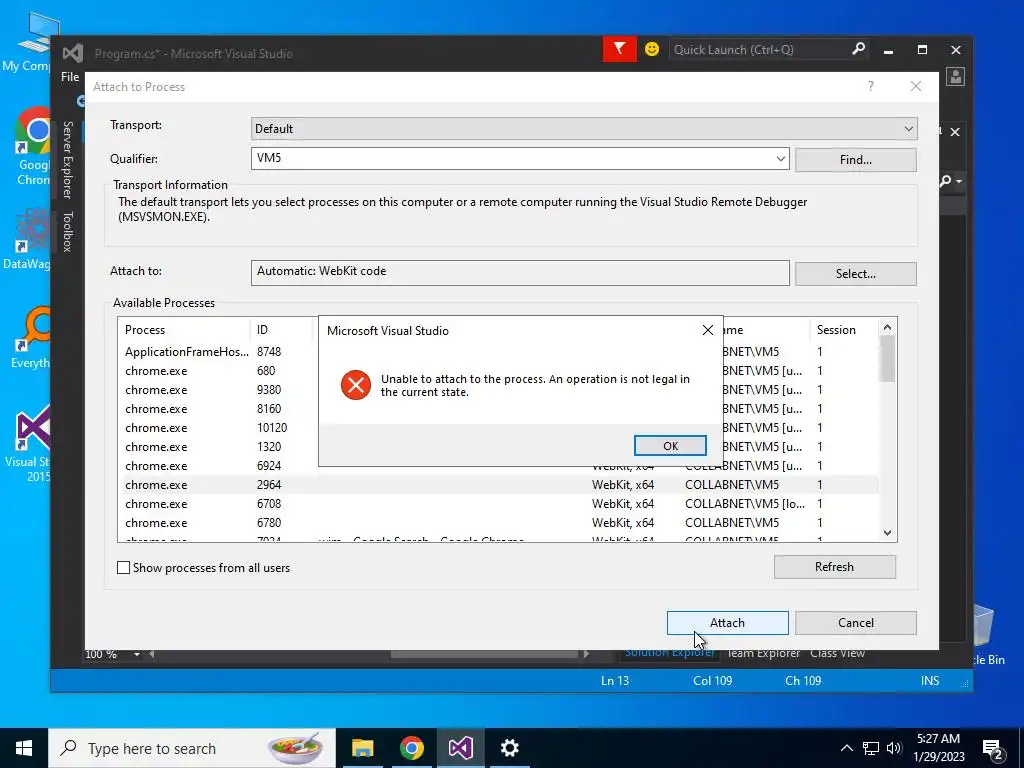The image size is (1024, 768).
Task: Click the feedback smiley icon
Action: [651, 49]
